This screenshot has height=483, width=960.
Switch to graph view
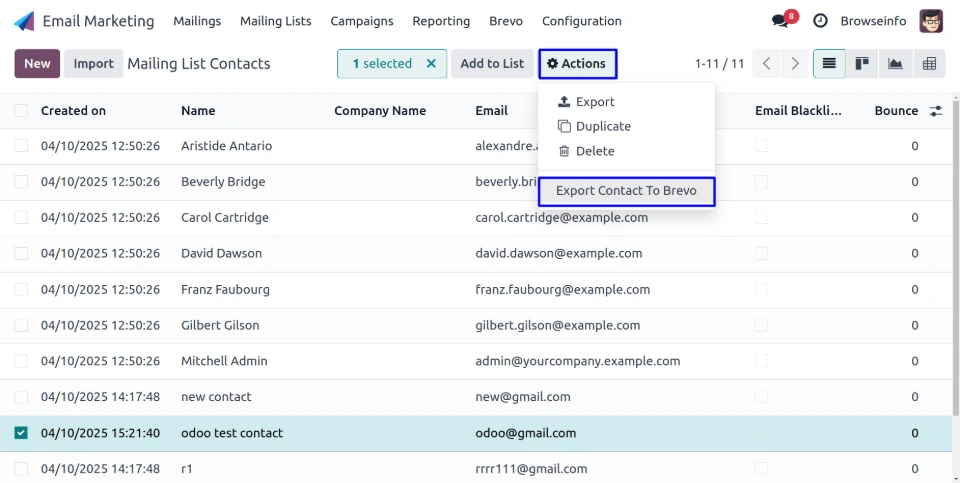click(895, 64)
